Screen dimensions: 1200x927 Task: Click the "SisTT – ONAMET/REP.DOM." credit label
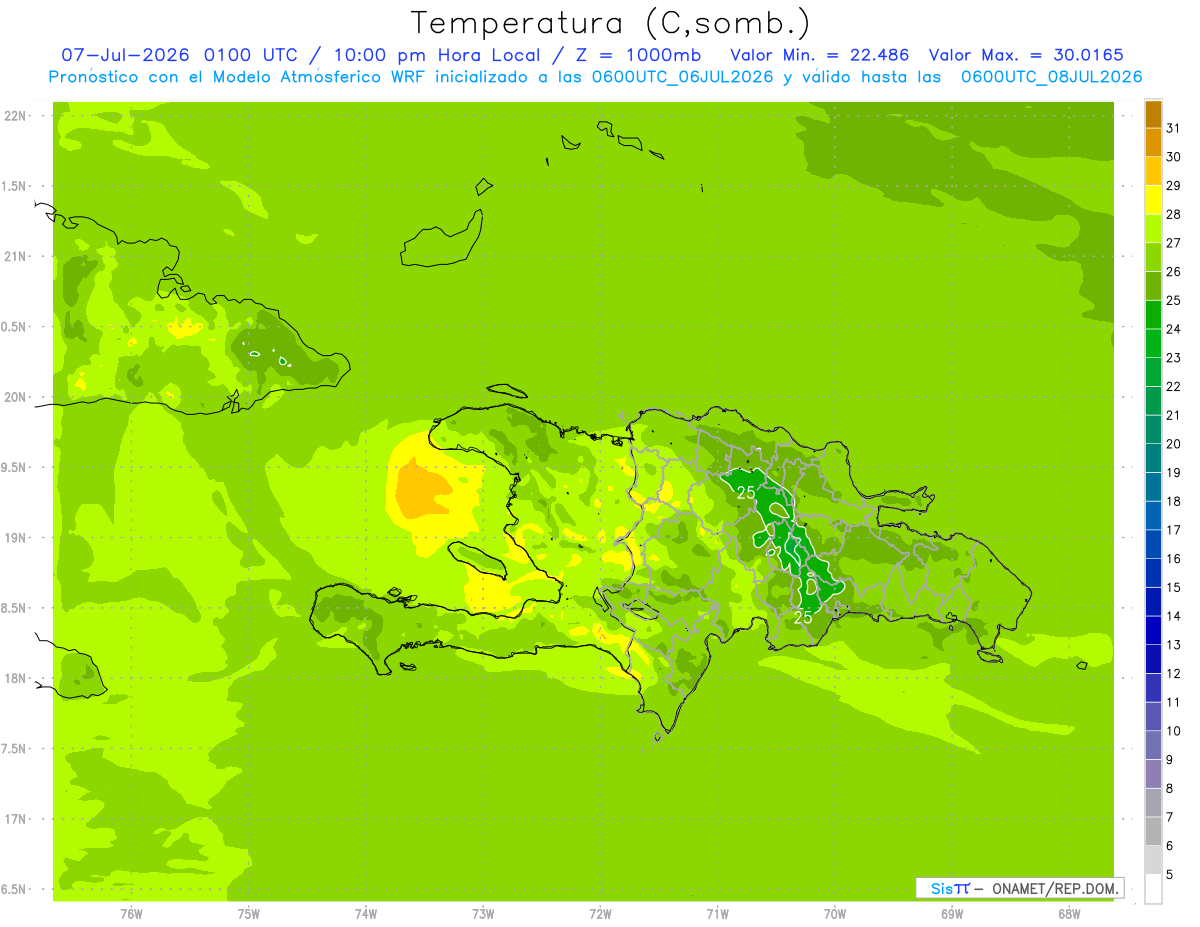click(x=1020, y=888)
